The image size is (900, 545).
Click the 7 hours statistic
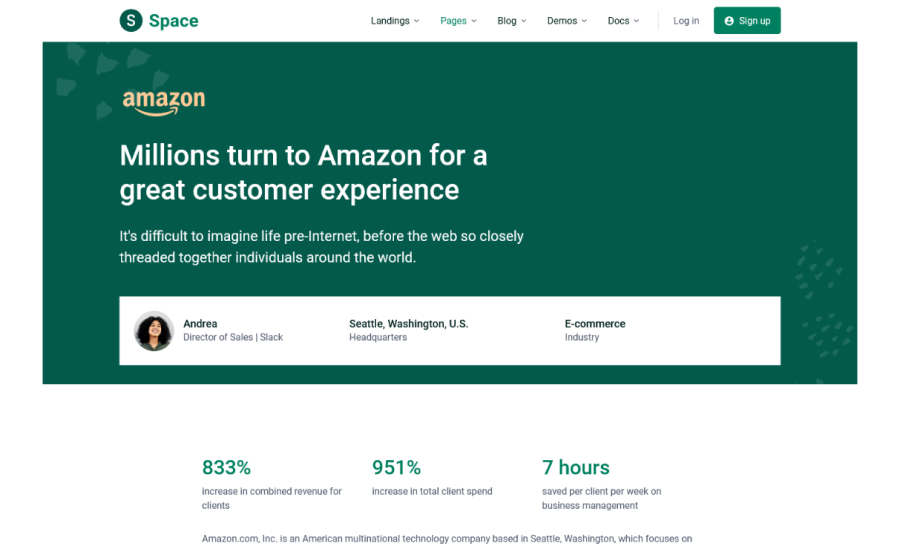(x=575, y=467)
